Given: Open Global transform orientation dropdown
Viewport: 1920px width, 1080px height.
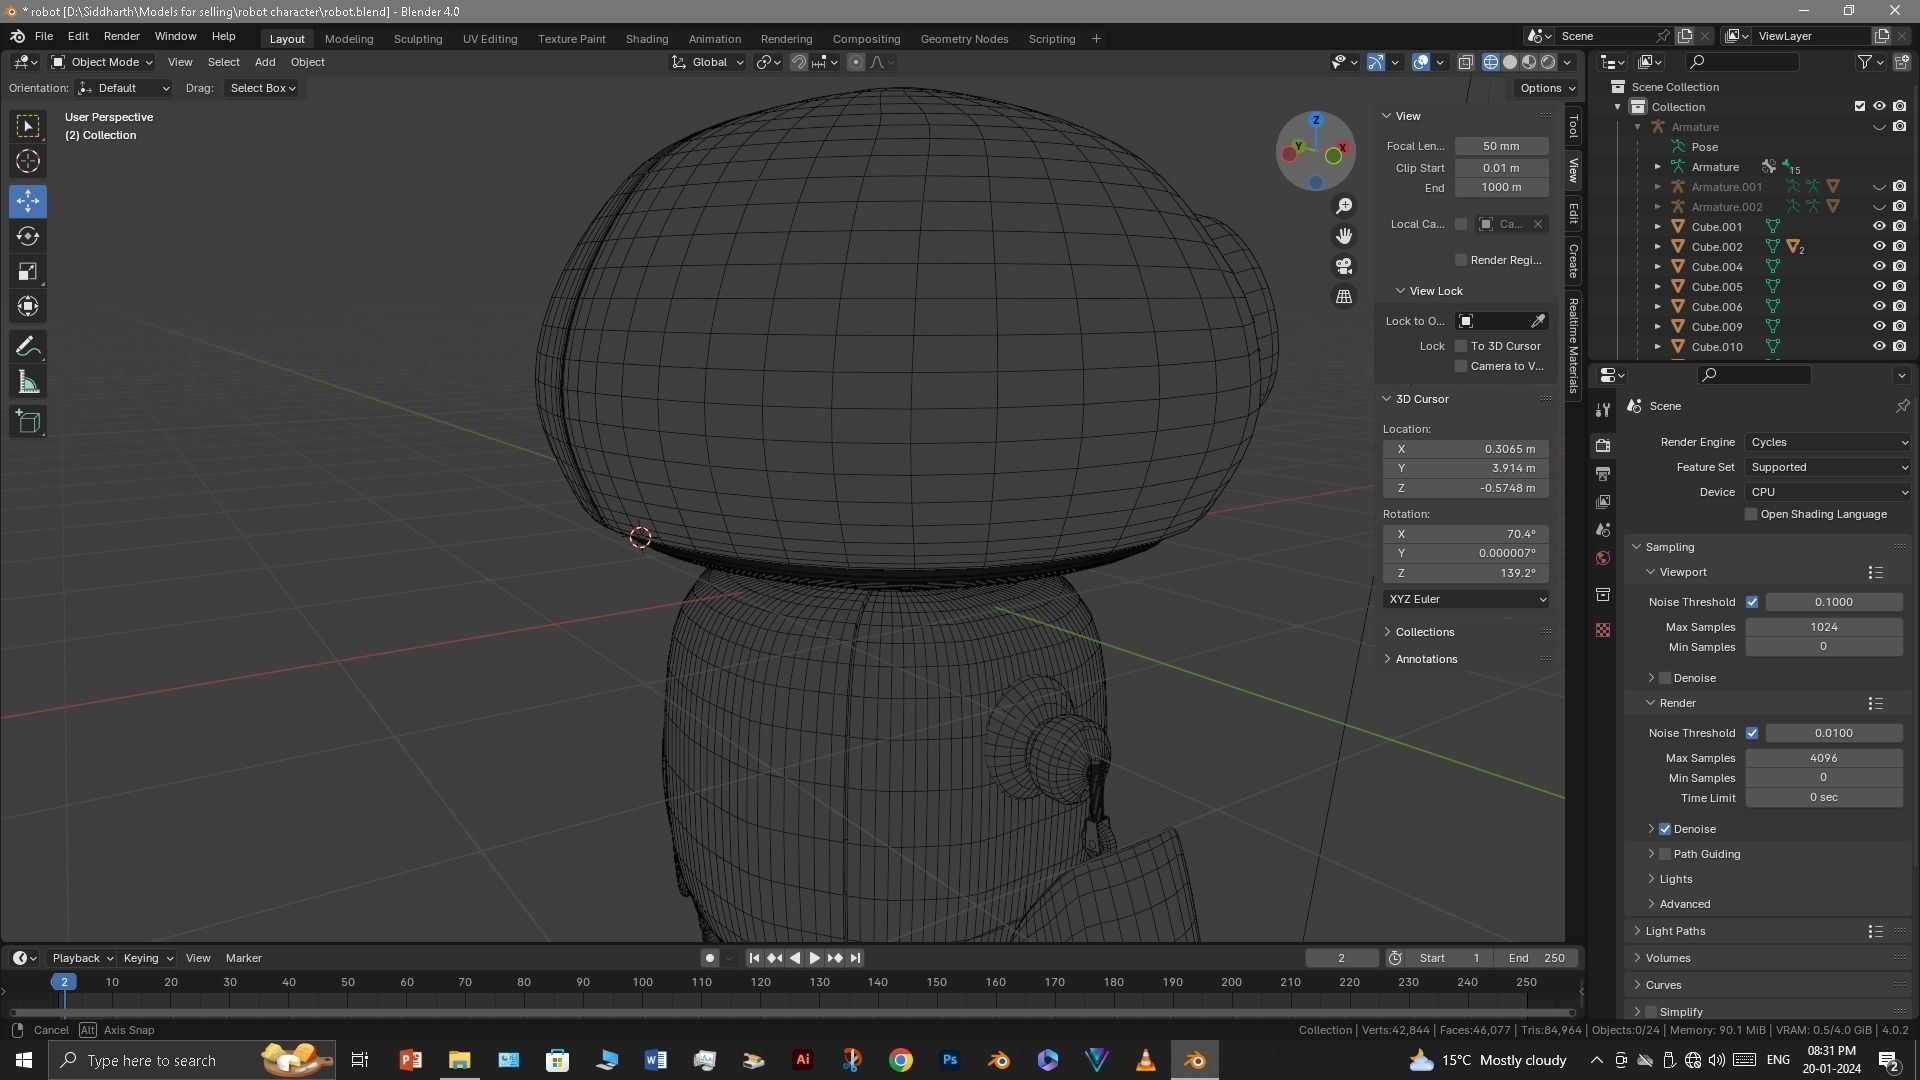Looking at the screenshot, I should tap(708, 62).
